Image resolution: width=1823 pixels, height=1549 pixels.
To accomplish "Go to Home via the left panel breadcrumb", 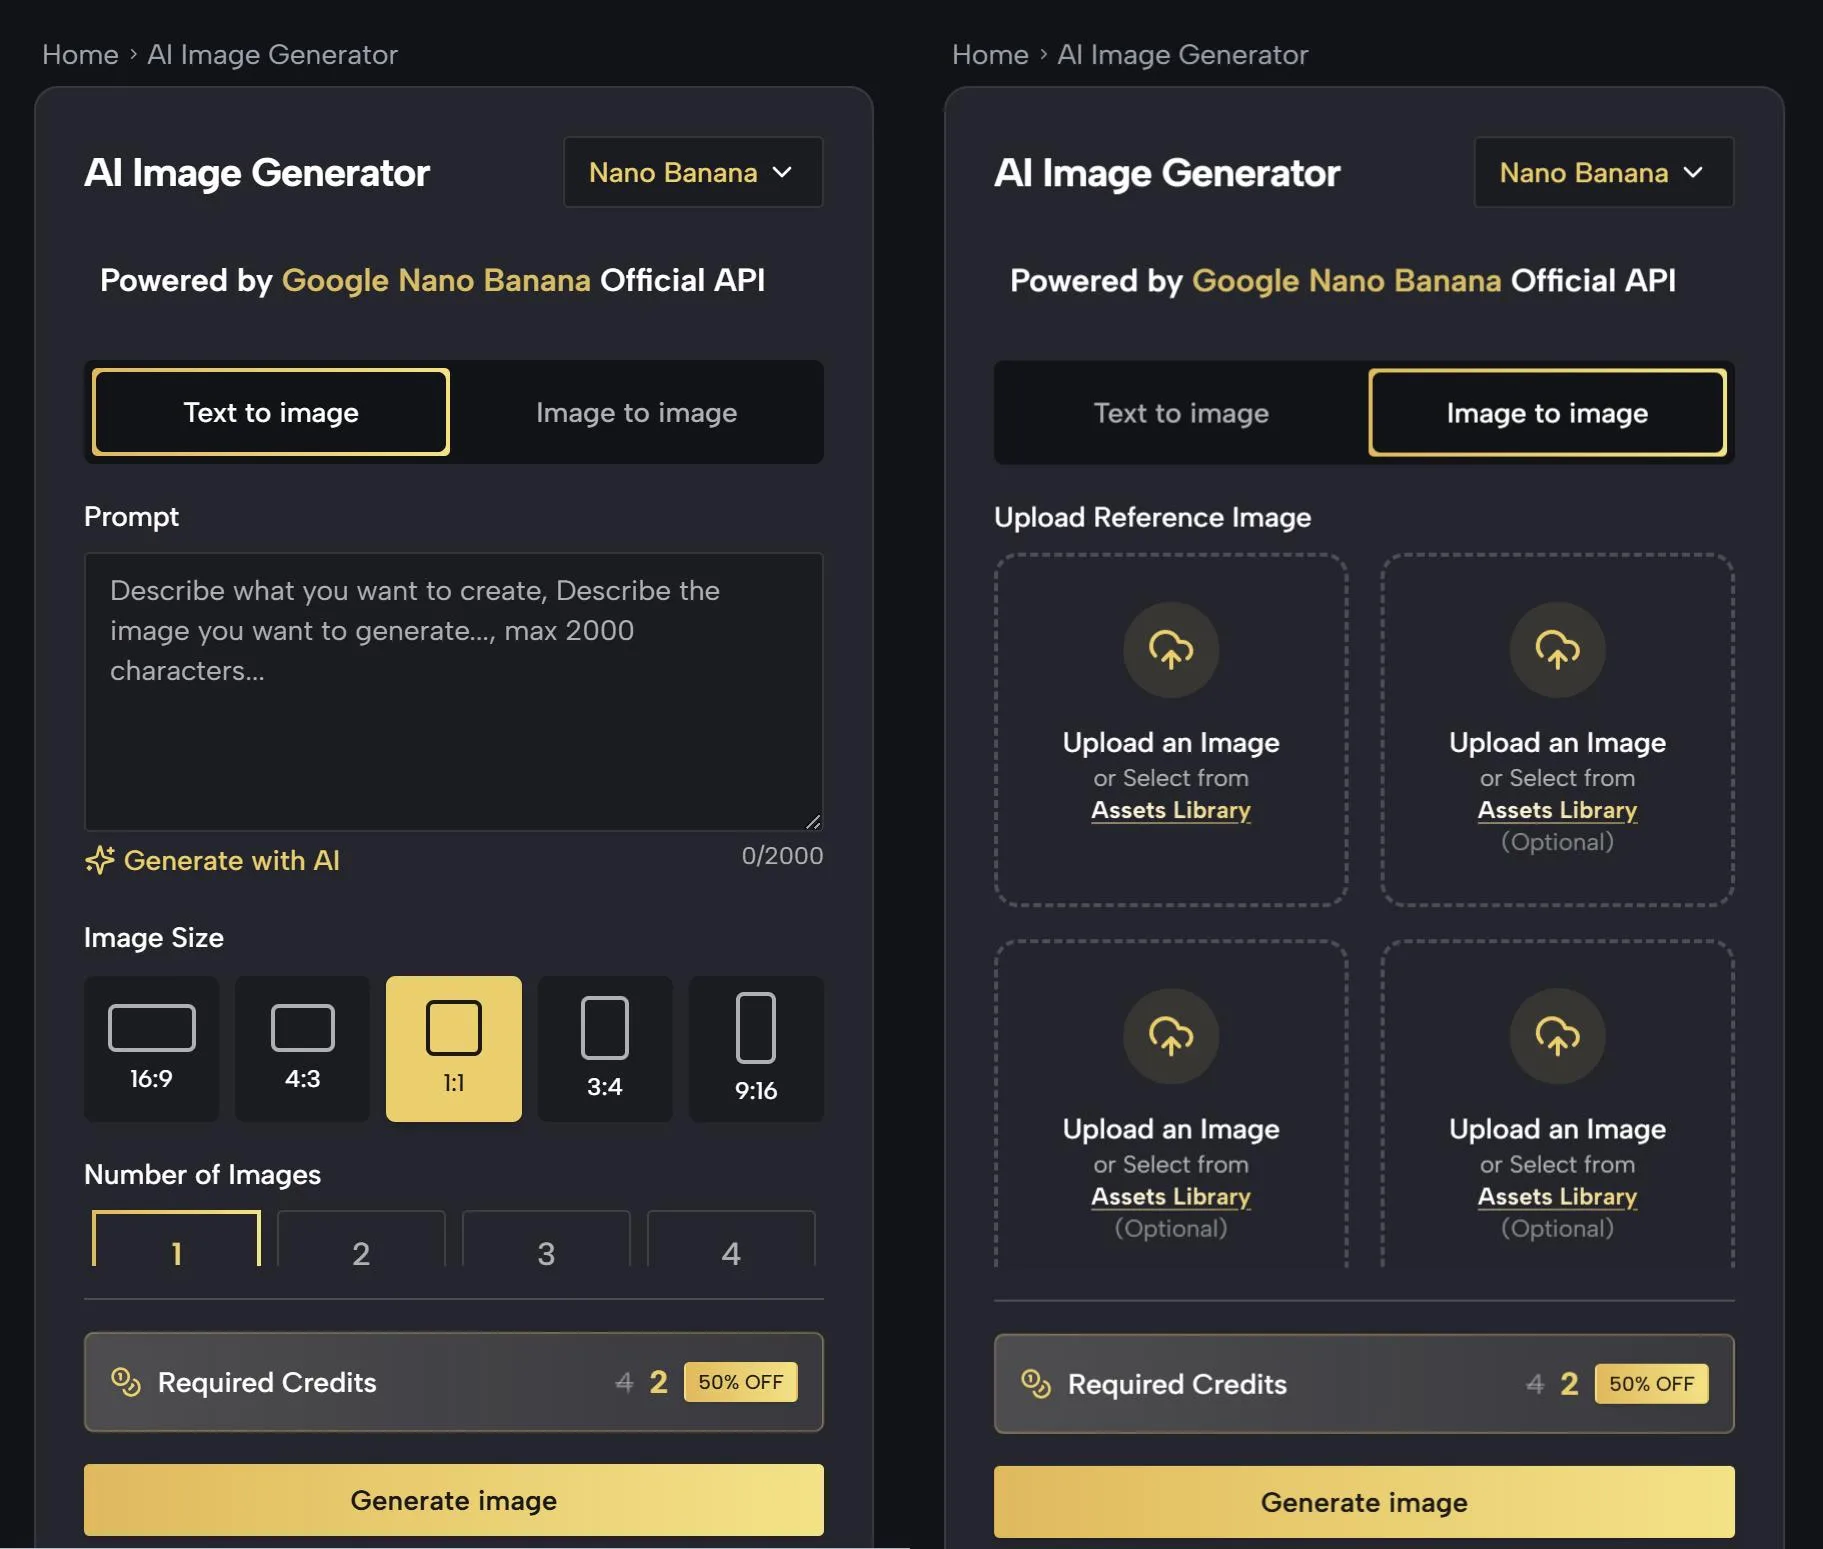I will [80, 54].
